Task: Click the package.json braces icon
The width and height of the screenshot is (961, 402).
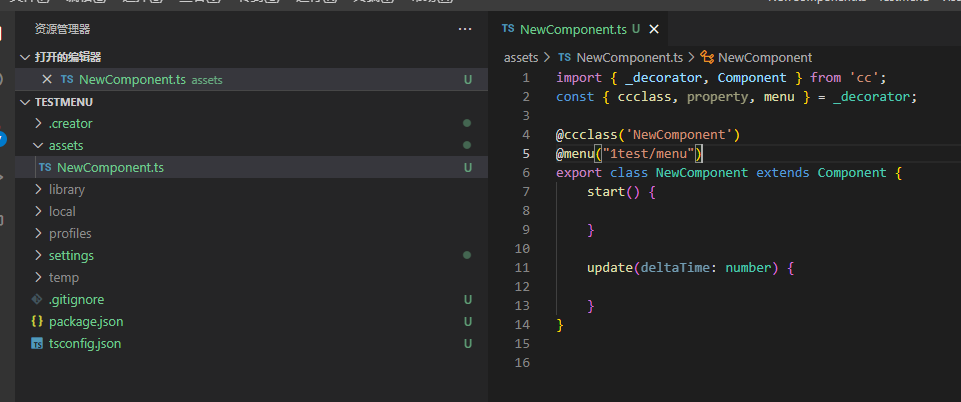Action: (x=37, y=321)
